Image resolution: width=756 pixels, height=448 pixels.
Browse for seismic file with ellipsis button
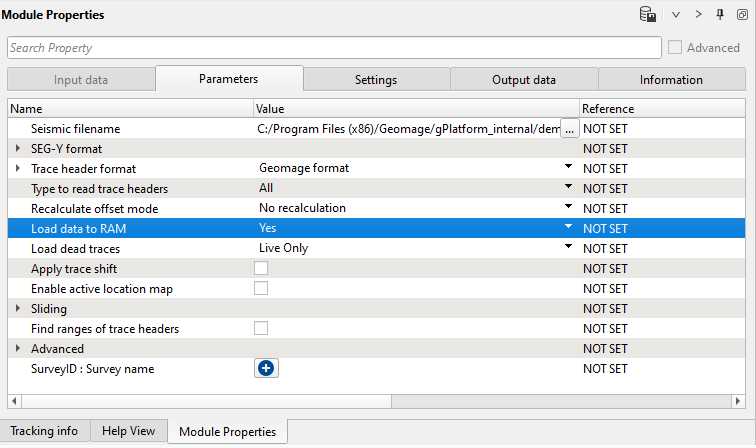[569, 128]
